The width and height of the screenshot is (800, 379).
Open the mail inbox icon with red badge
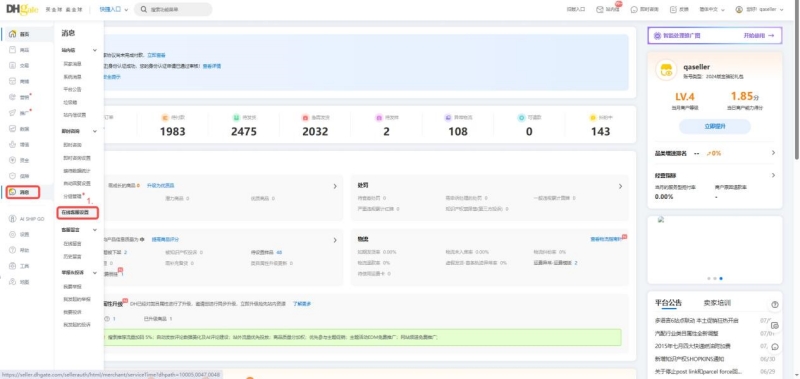(600, 9)
